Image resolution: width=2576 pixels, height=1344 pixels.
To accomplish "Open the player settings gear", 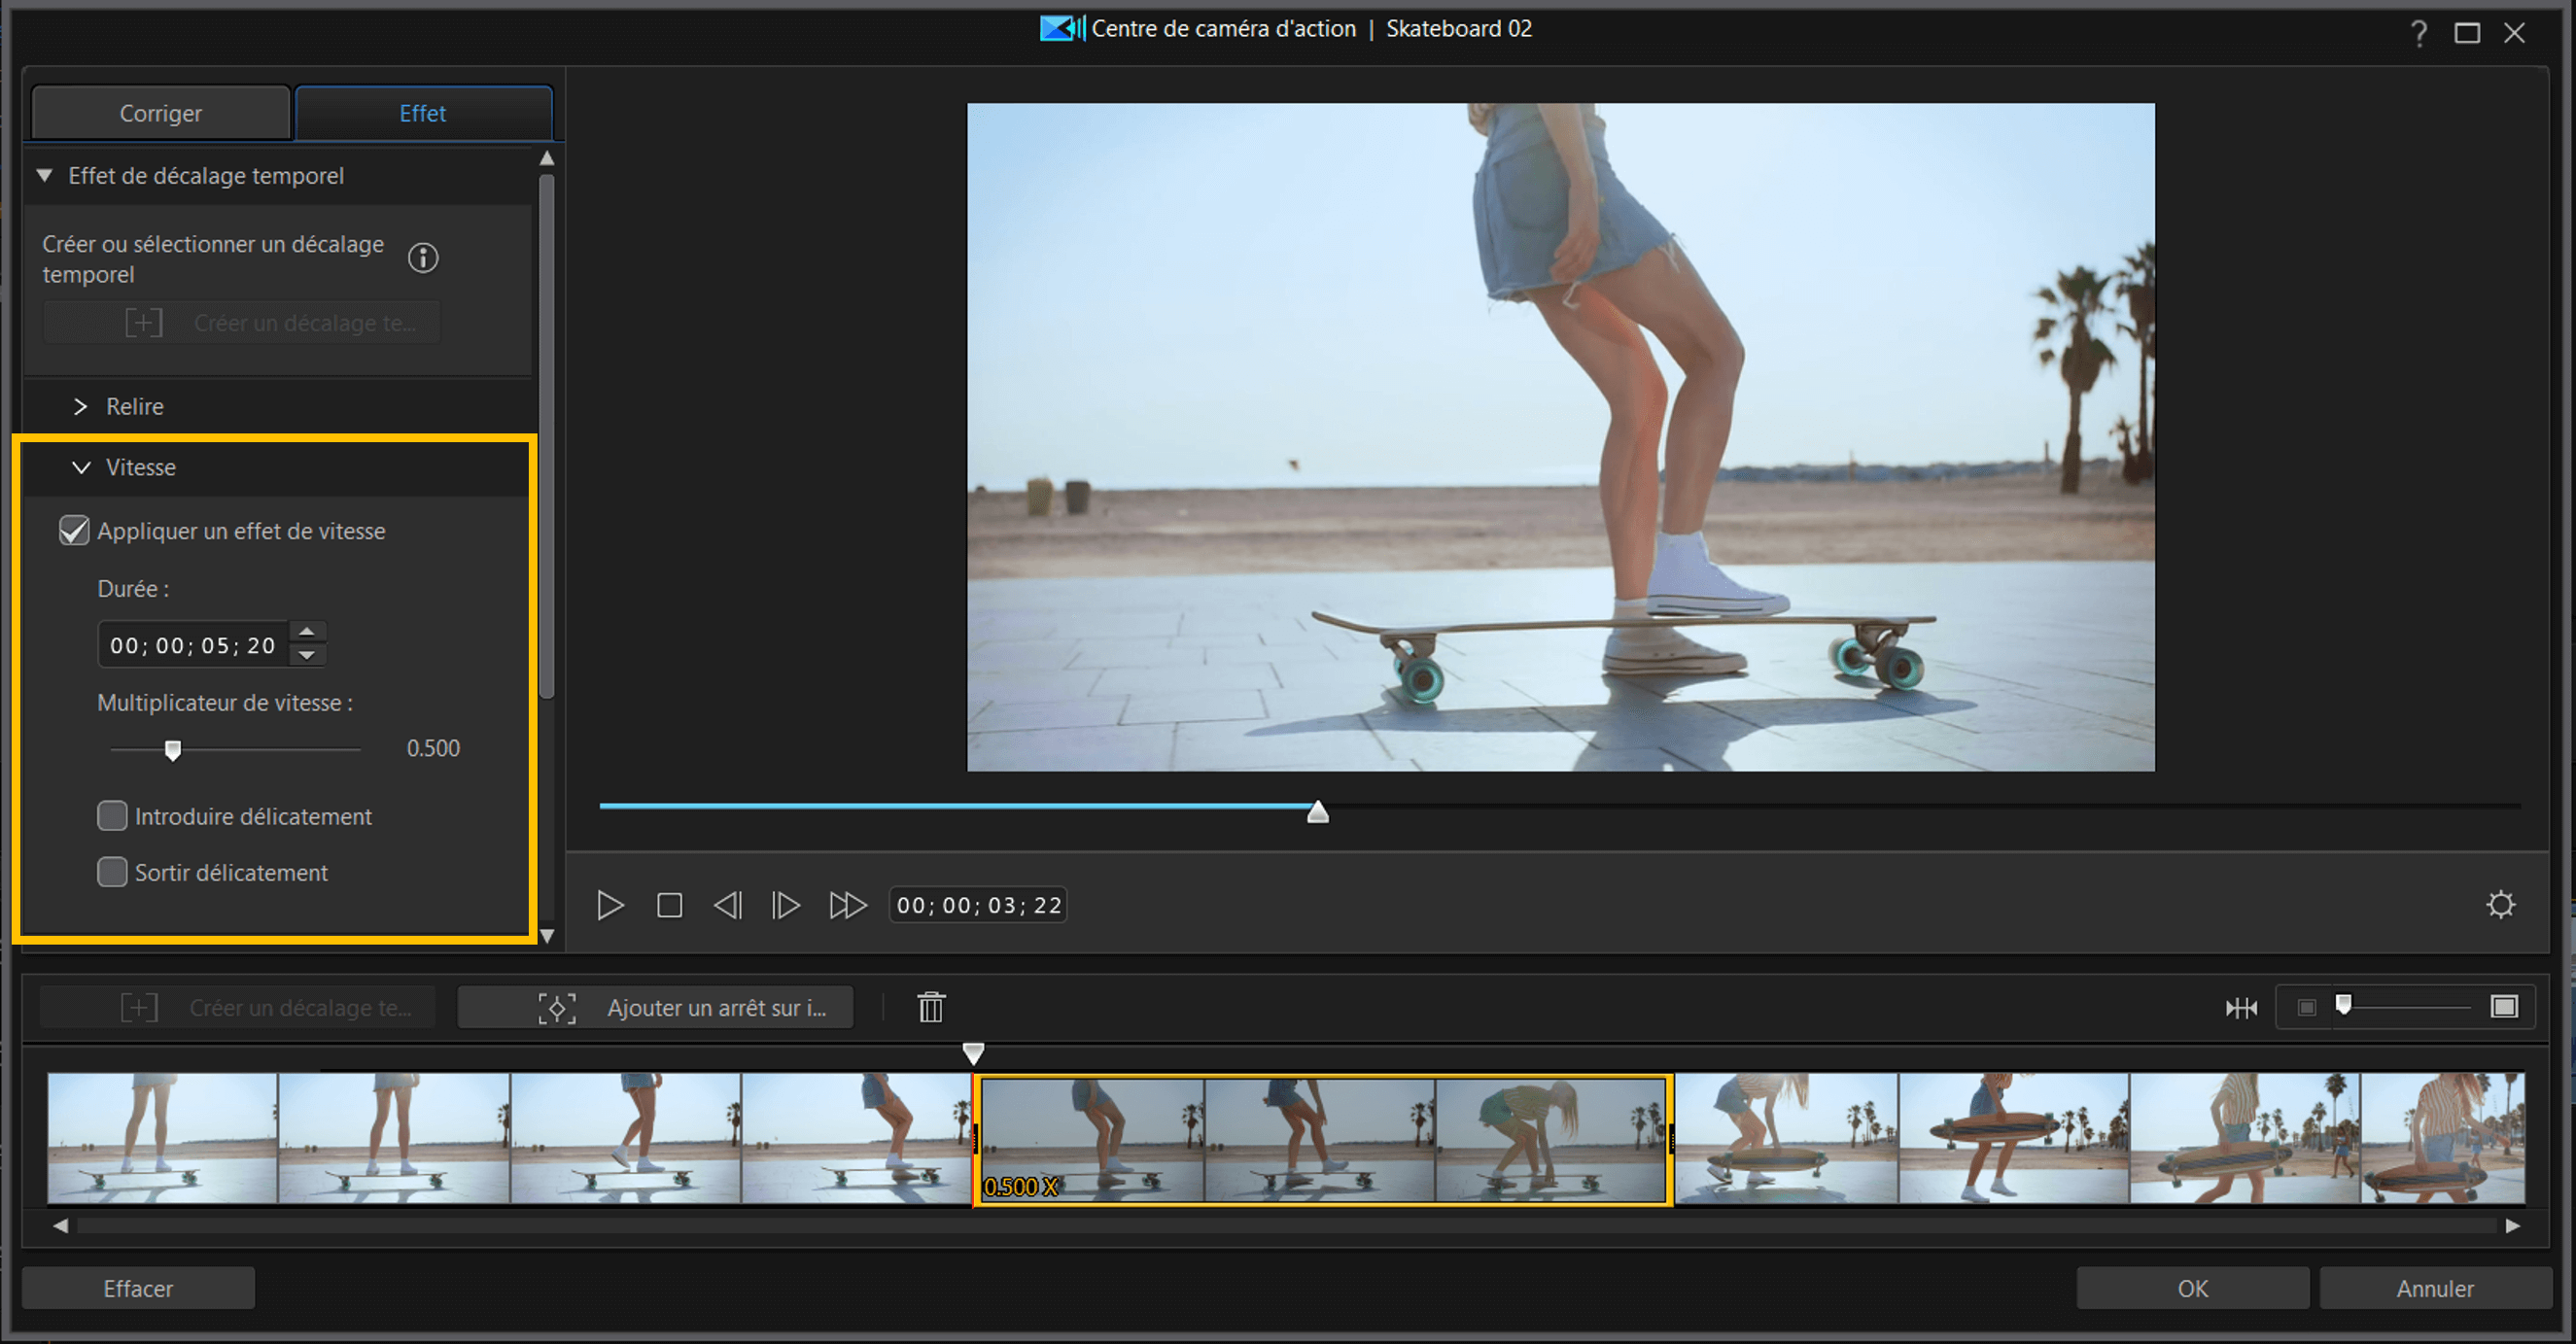I will [x=2502, y=904].
